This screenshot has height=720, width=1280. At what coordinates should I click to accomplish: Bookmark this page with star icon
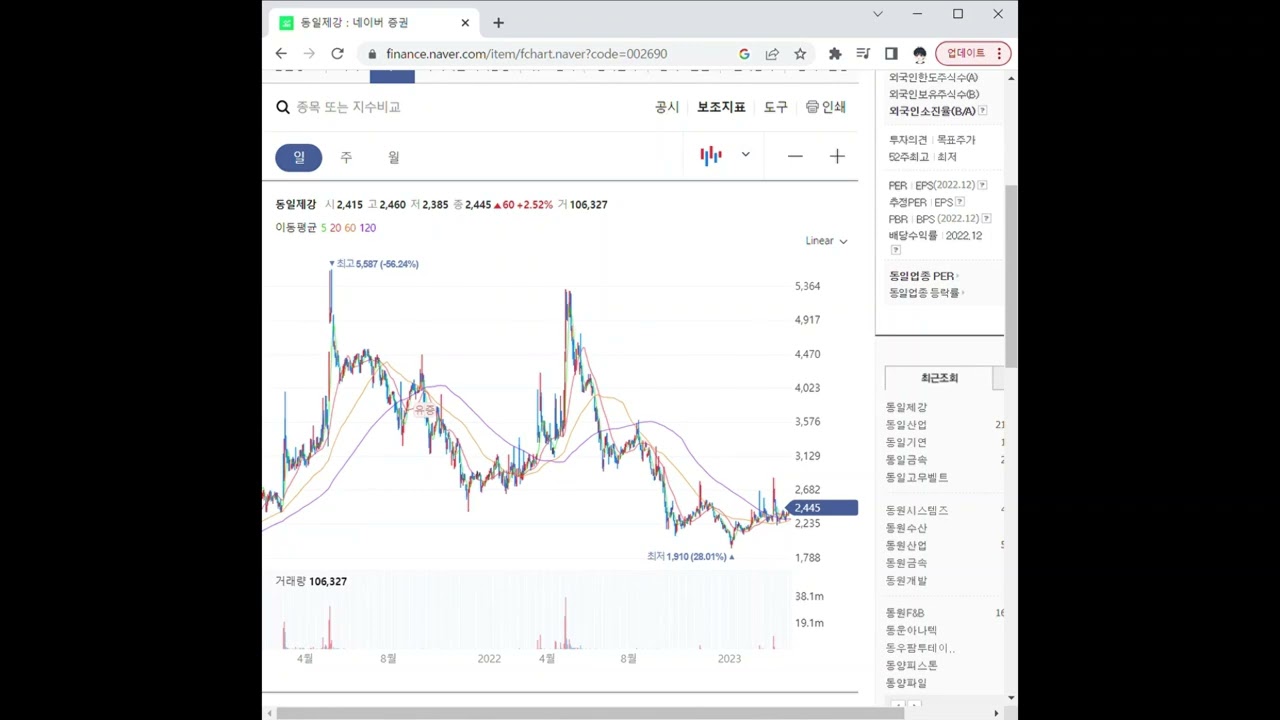click(800, 54)
